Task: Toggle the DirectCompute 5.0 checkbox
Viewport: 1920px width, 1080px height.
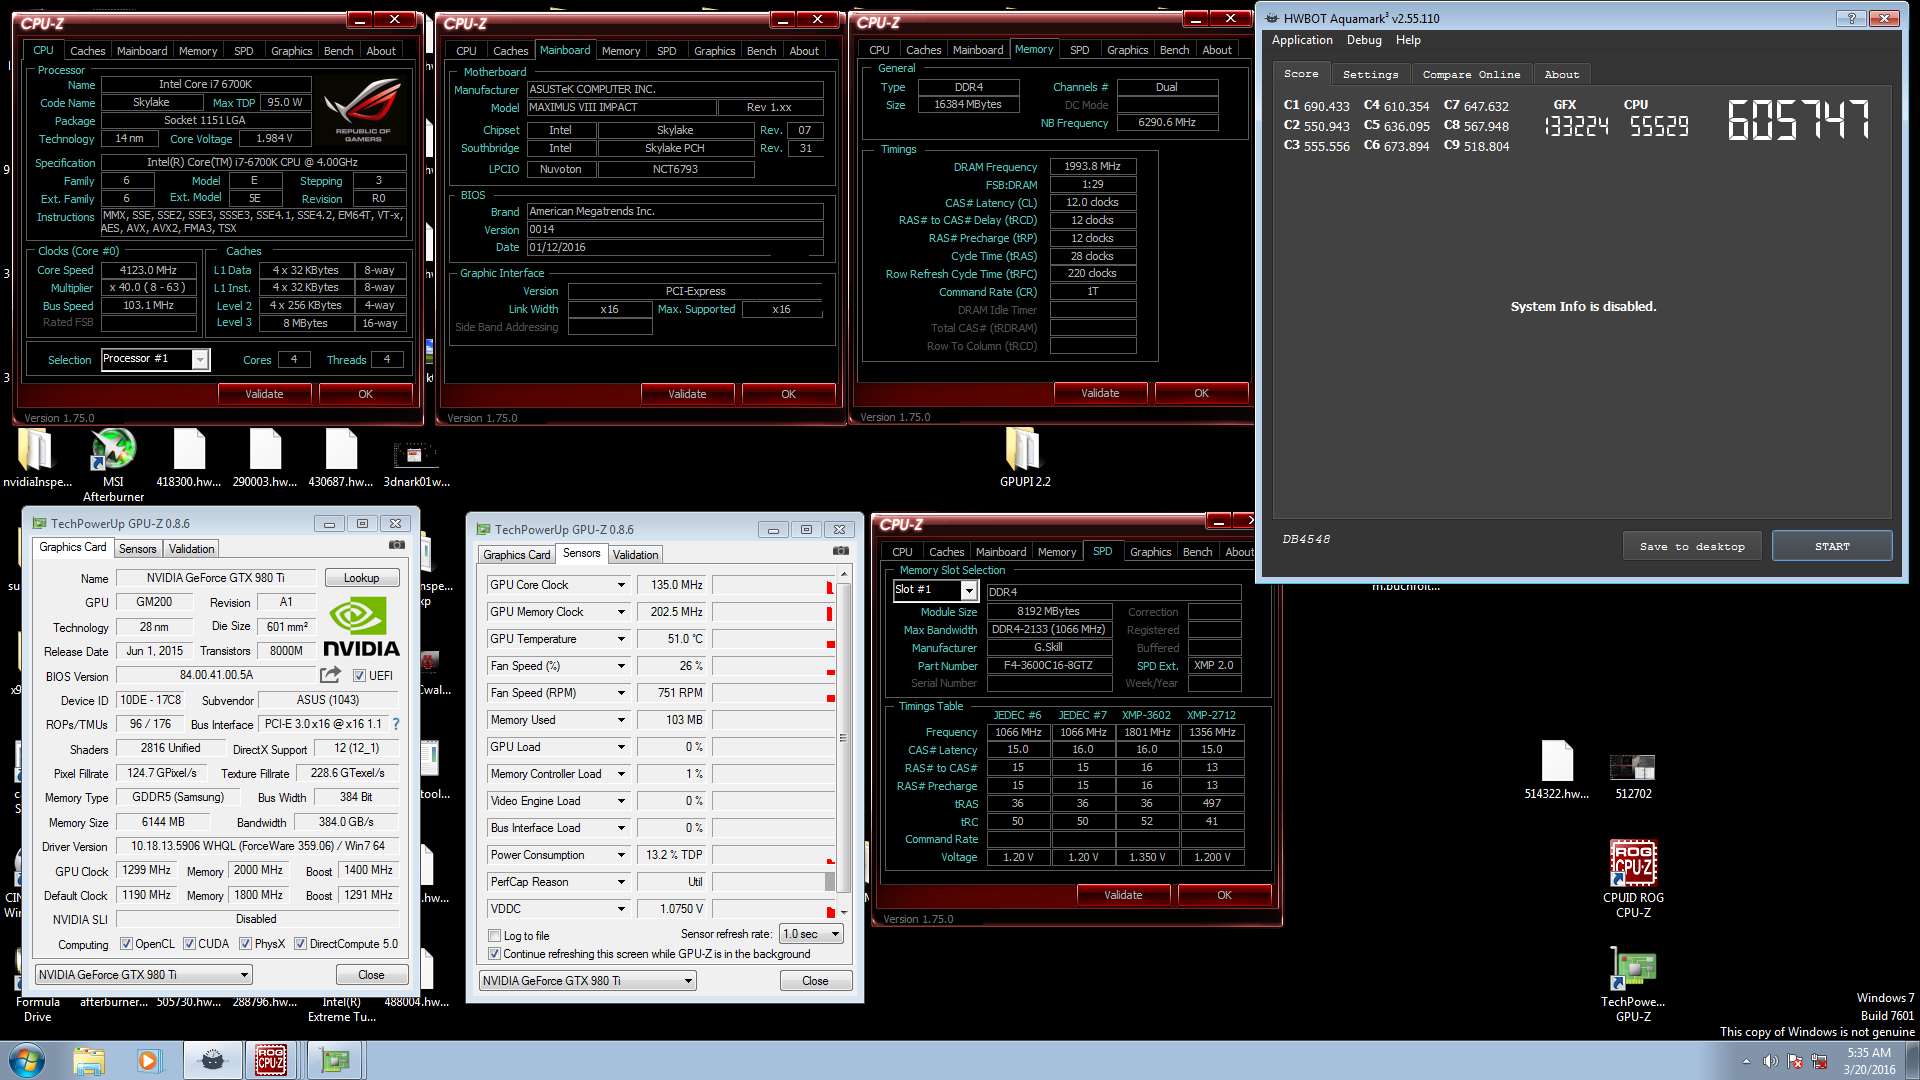Action: [300, 944]
